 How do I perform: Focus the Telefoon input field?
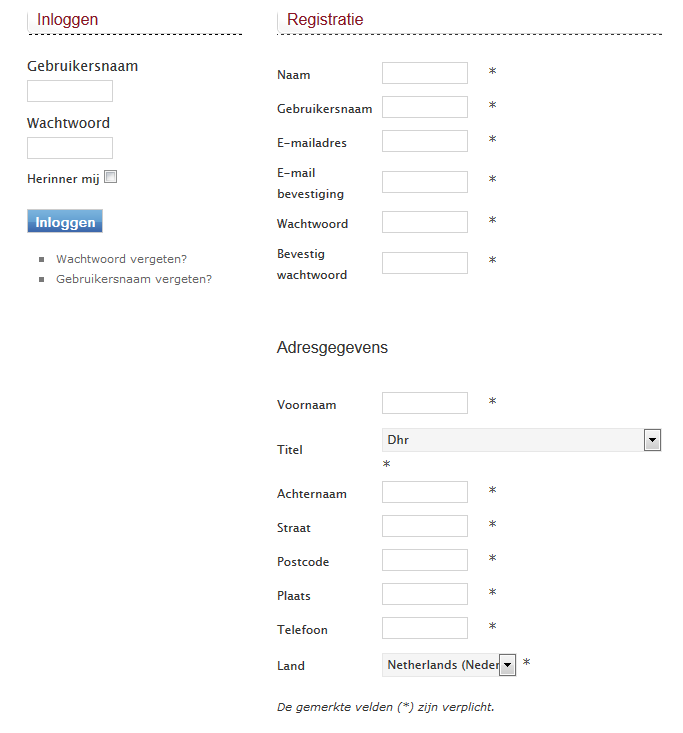425,628
